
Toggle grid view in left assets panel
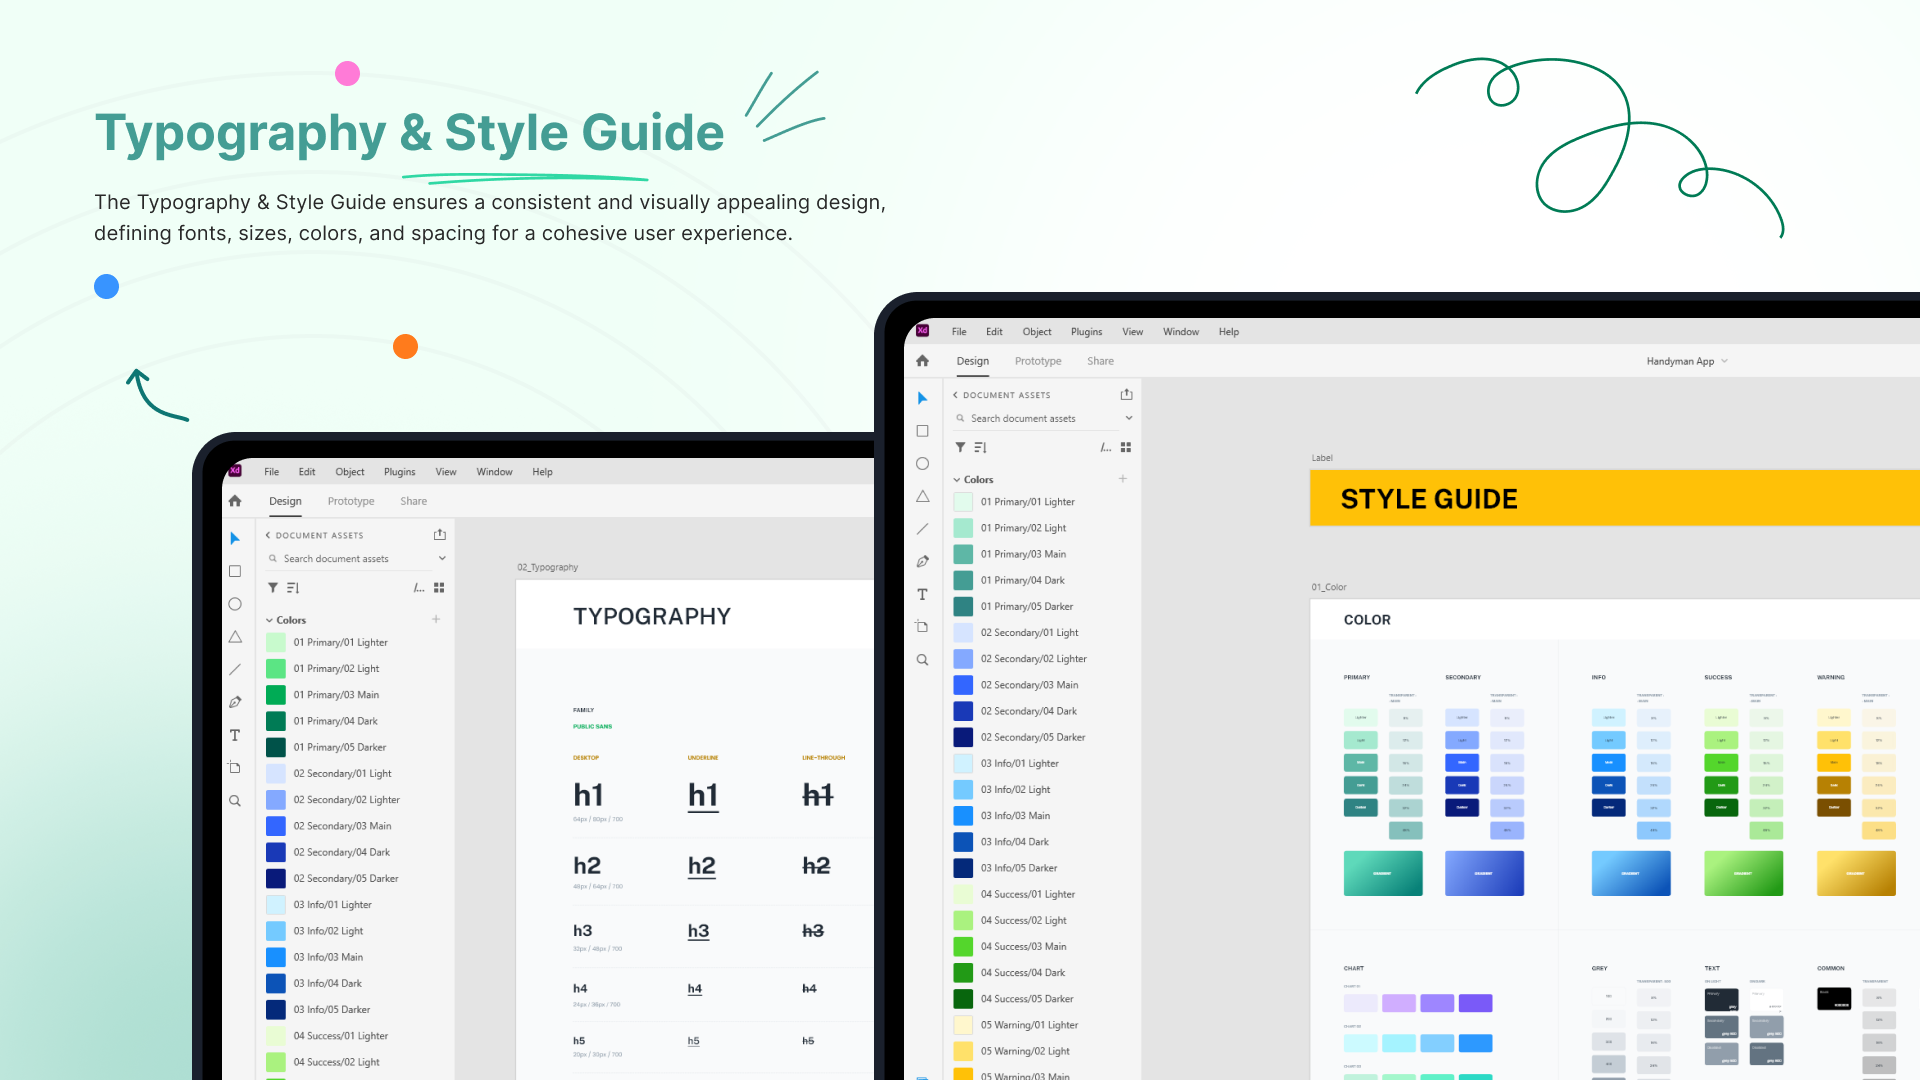[x=439, y=588]
